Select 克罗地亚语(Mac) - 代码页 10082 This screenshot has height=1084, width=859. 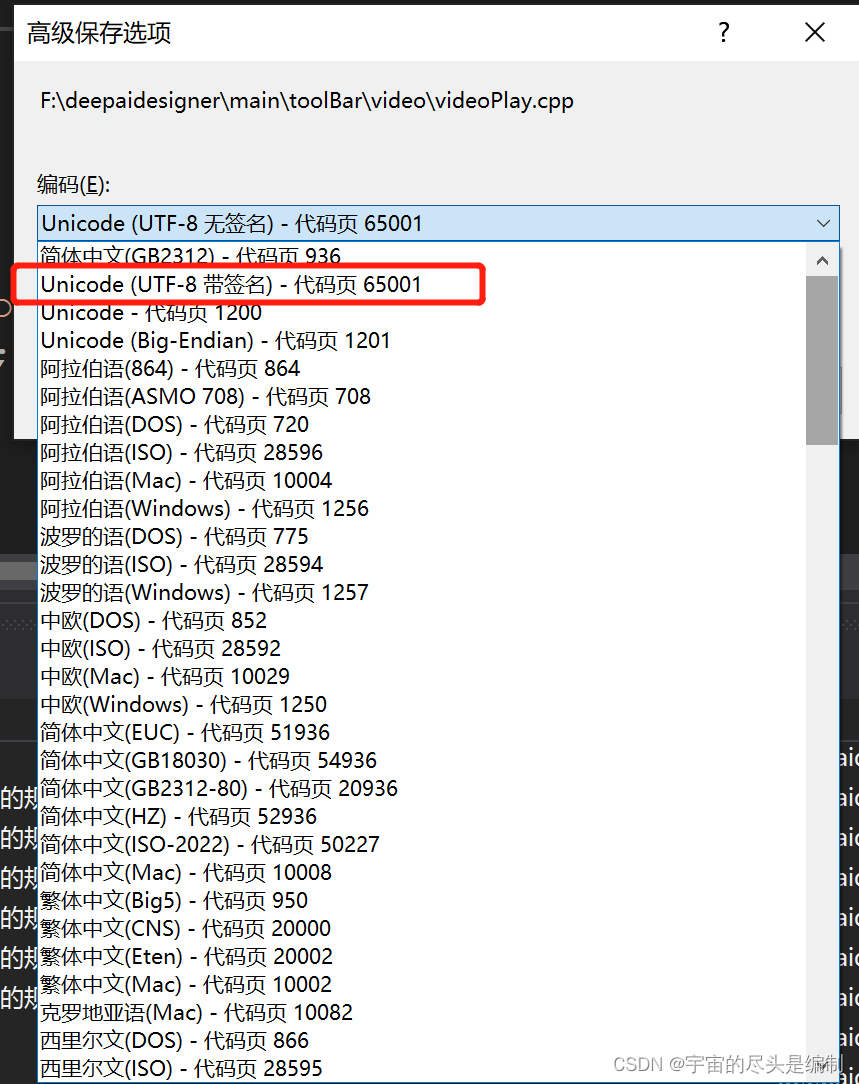coord(195,1012)
